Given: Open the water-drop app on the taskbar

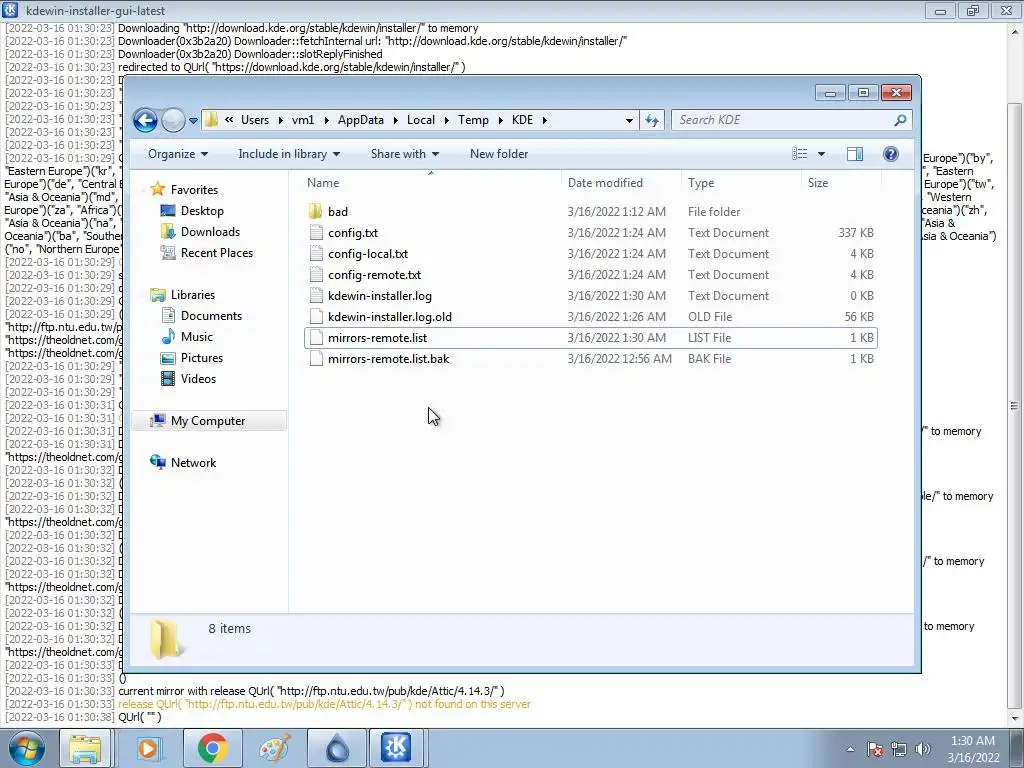Looking at the screenshot, I should (x=337, y=748).
